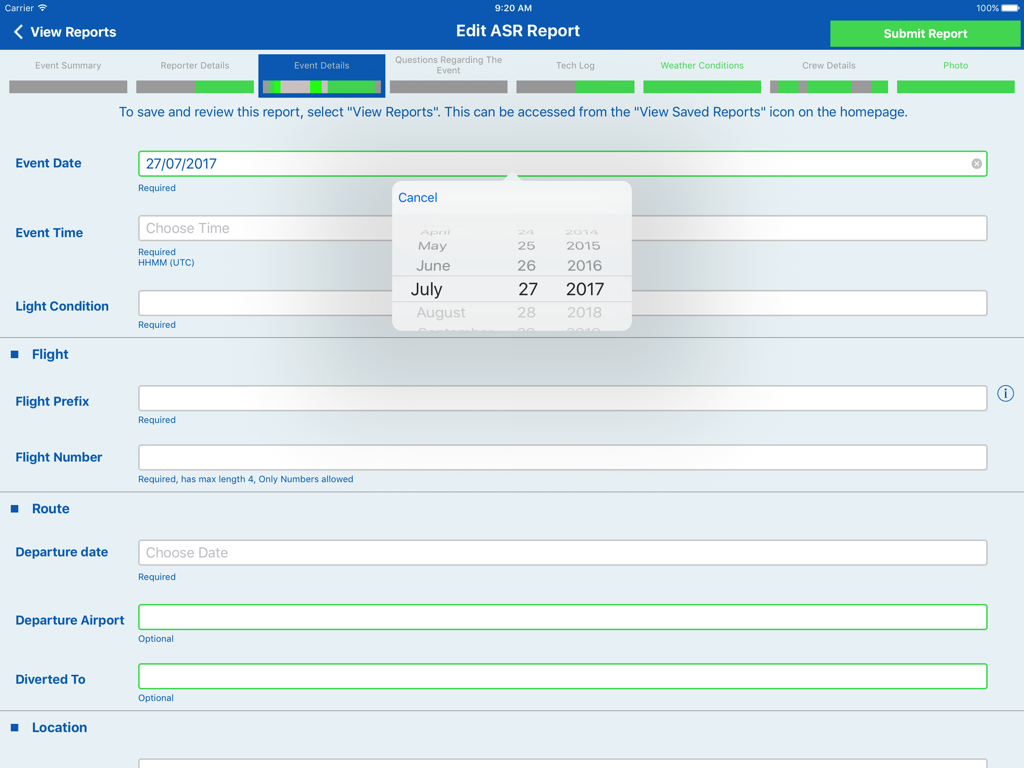Pick year 2016 in date picker
This screenshot has width=1024, height=768.
(584, 266)
